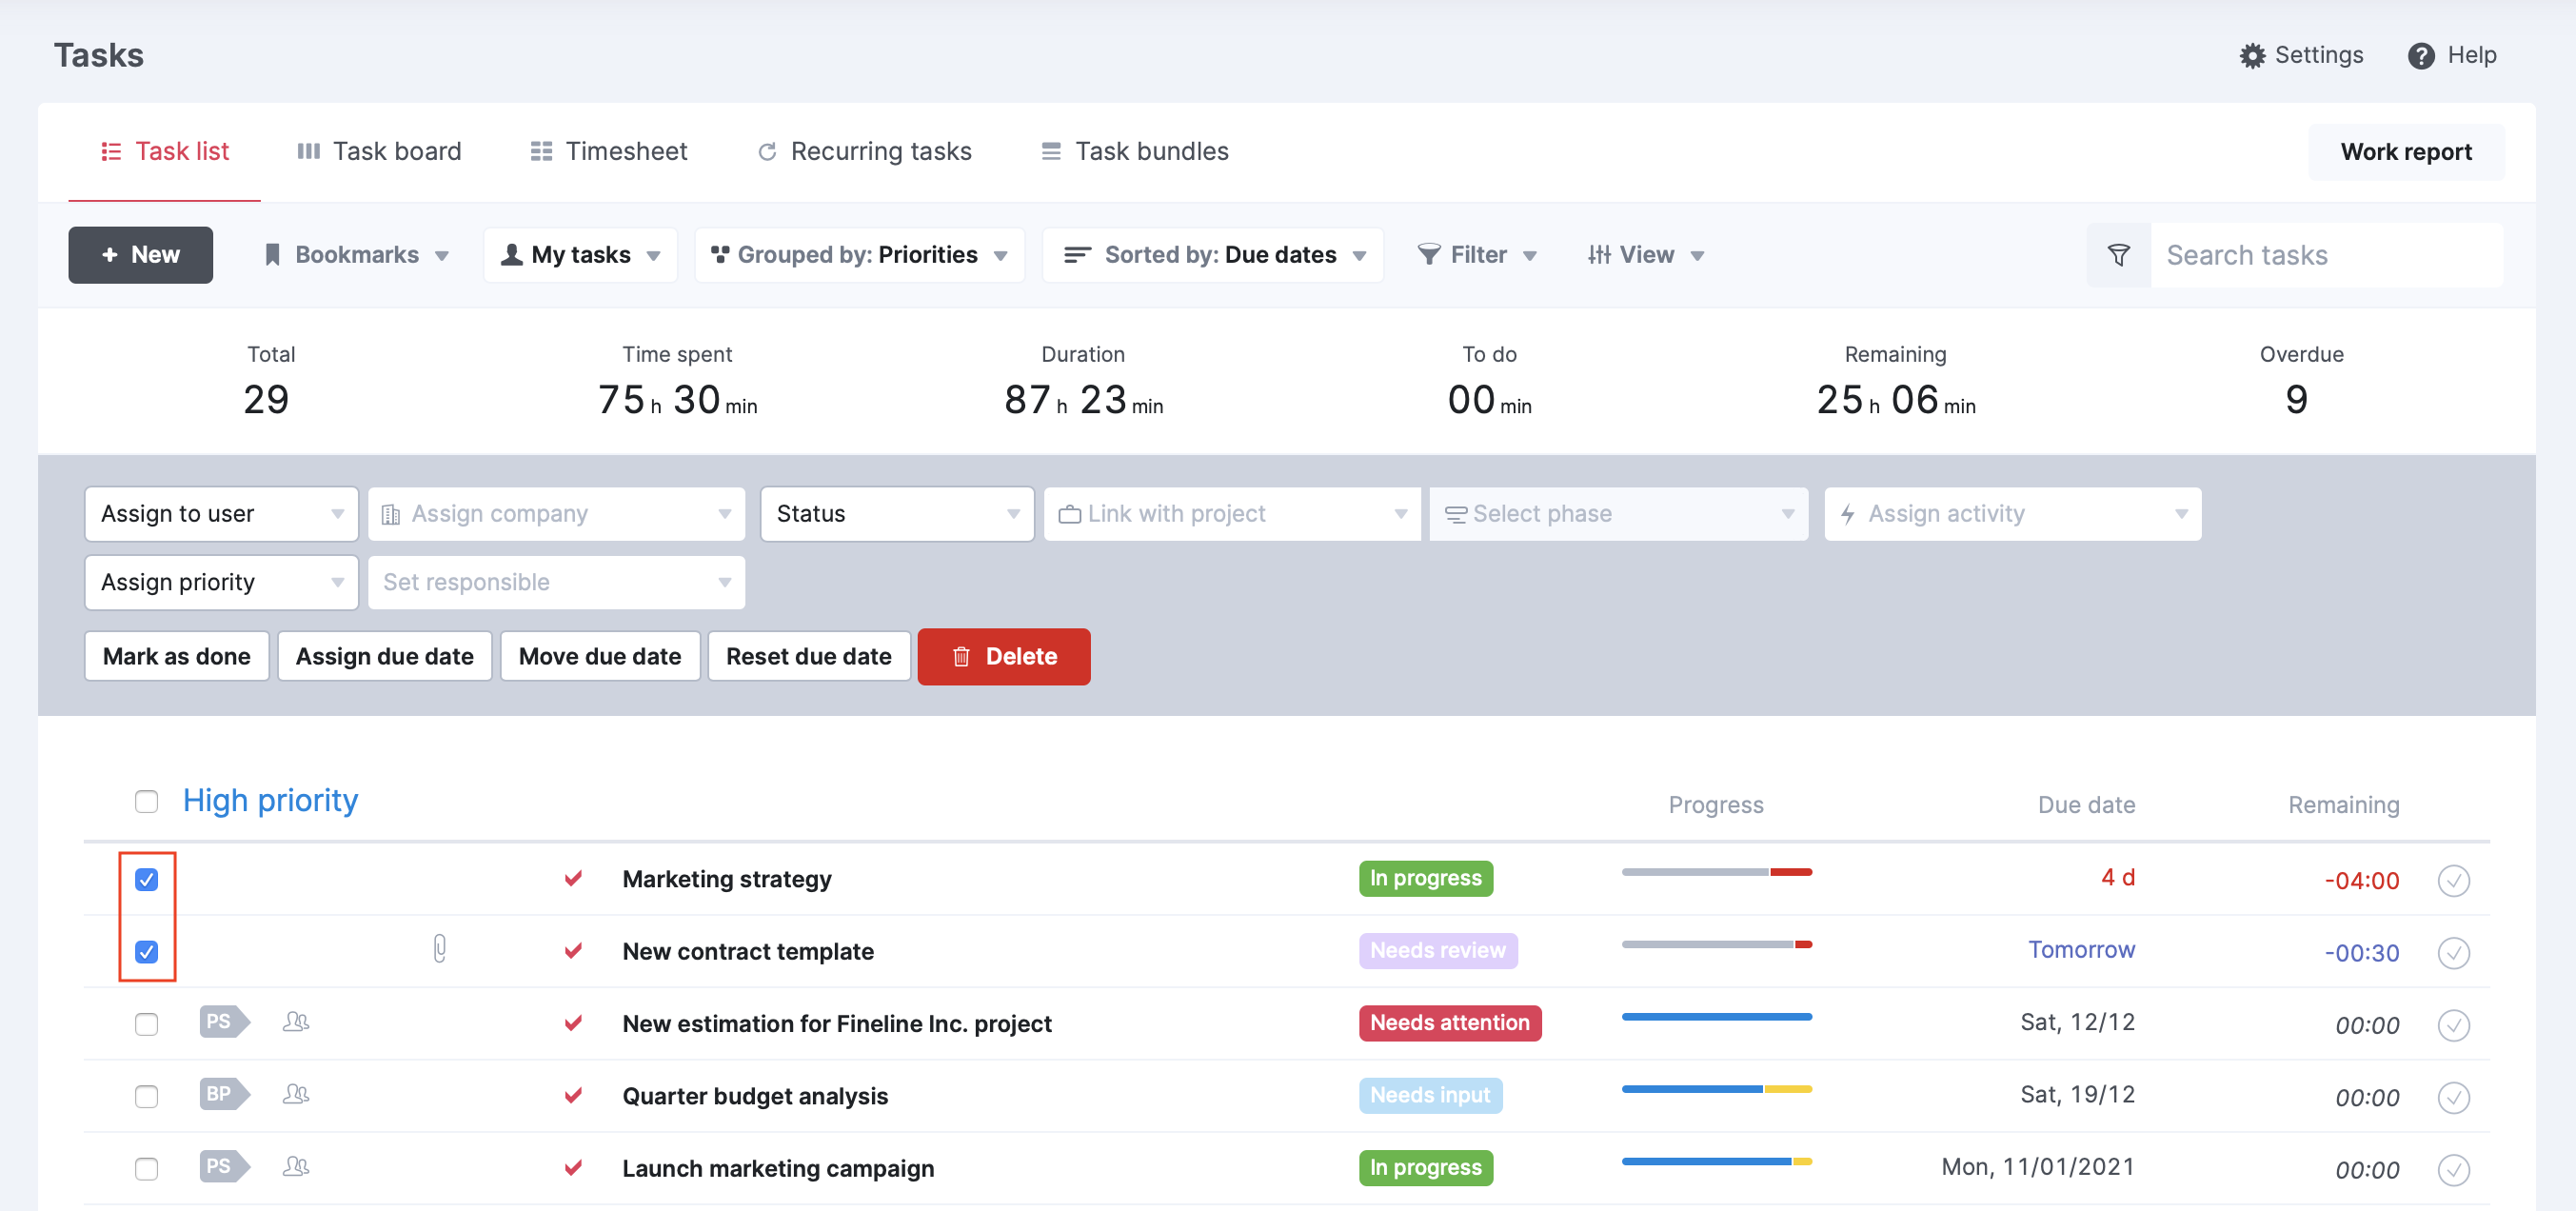Complete Launch marketing campaign via circle check icon
The width and height of the screenshot is (2576, 1211).
click(x=2453, y=1169)
